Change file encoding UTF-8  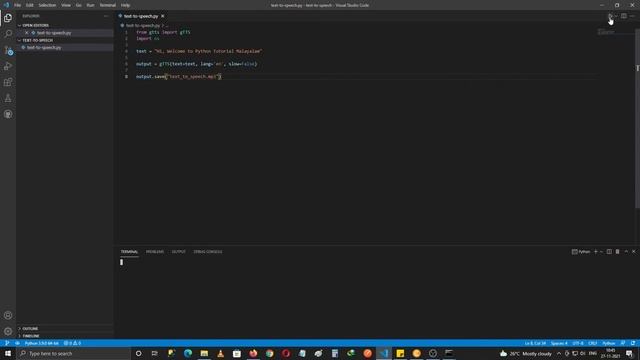(578, 343)
